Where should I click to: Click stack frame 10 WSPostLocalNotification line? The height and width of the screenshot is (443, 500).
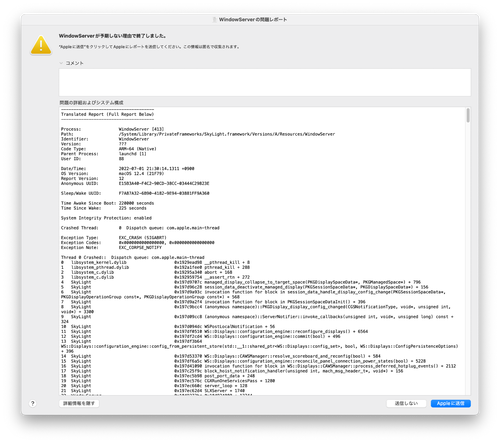click(x=168, y=326)
